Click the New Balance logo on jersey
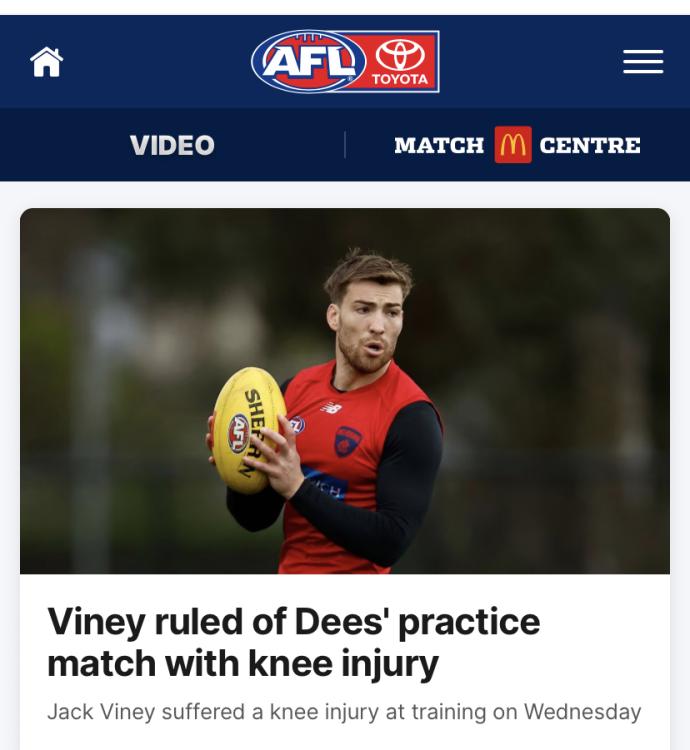The width and height of the screenshot is (690, 750). pyautogui.click(x=332, y=409)
